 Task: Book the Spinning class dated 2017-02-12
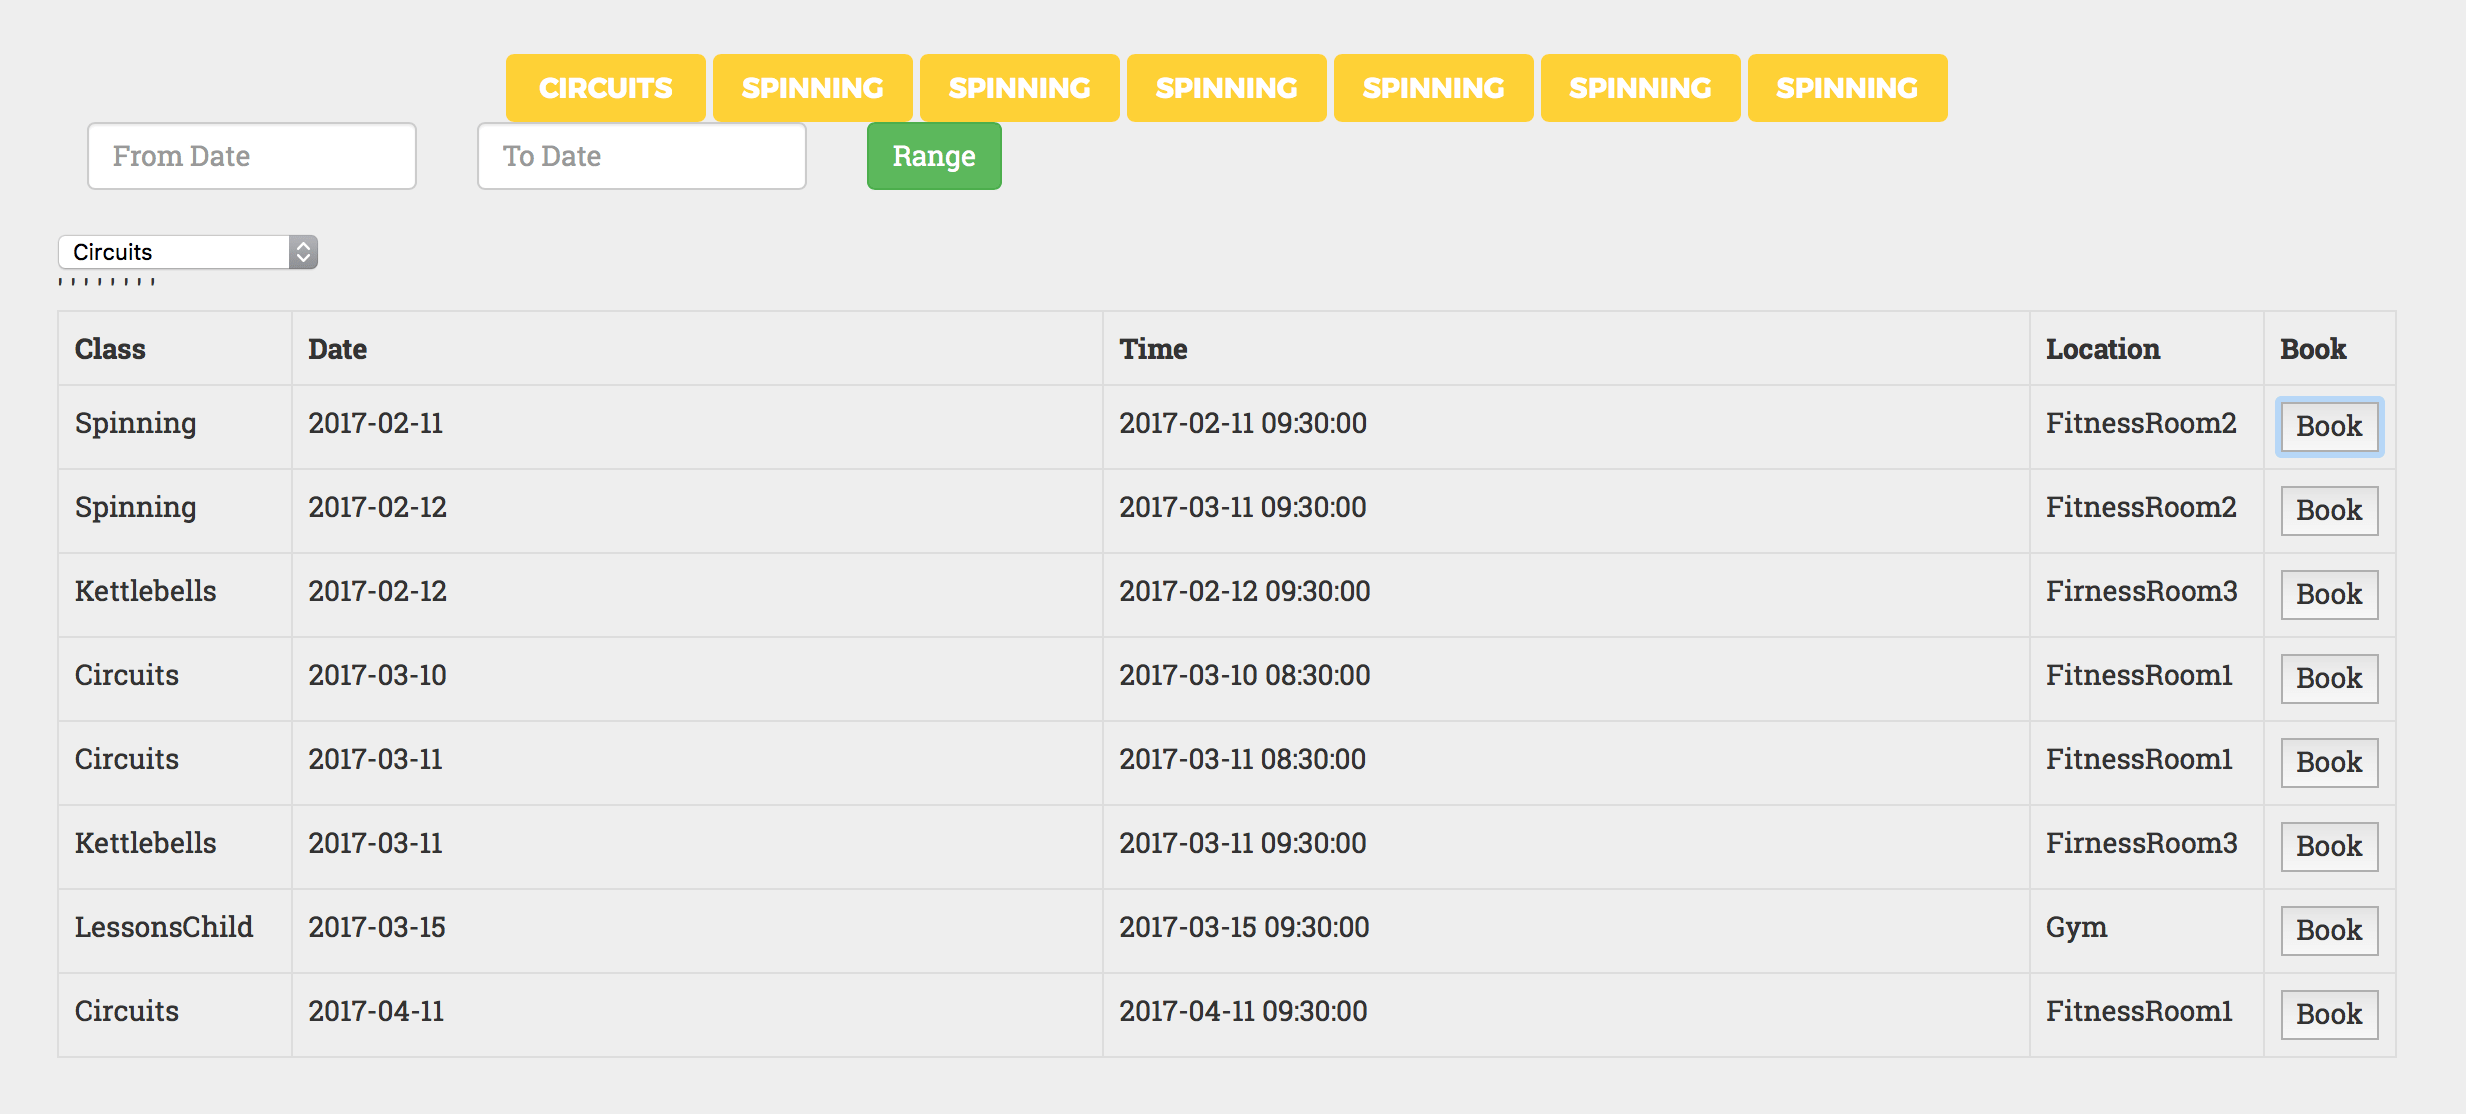coord(2328,511)
